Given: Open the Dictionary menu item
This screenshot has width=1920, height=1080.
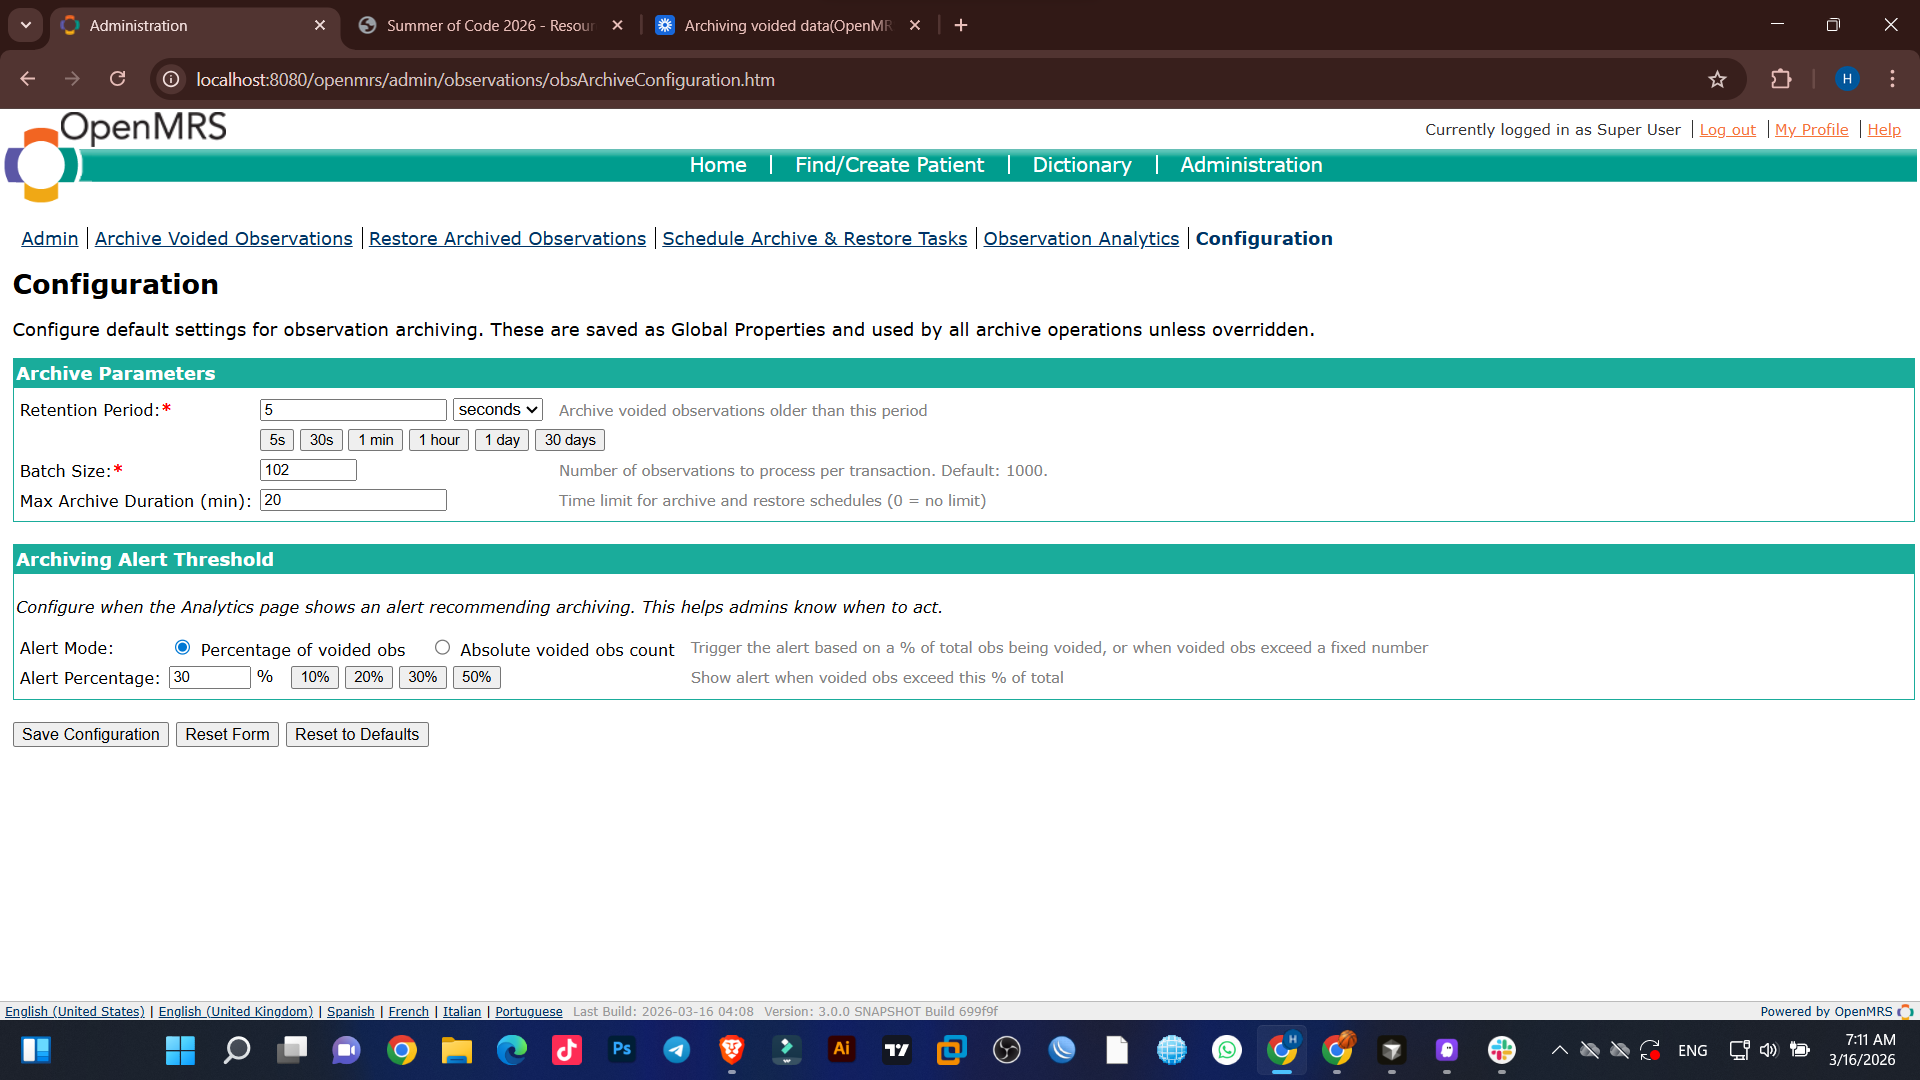Looking at the screenshot, I should 1081,165.
